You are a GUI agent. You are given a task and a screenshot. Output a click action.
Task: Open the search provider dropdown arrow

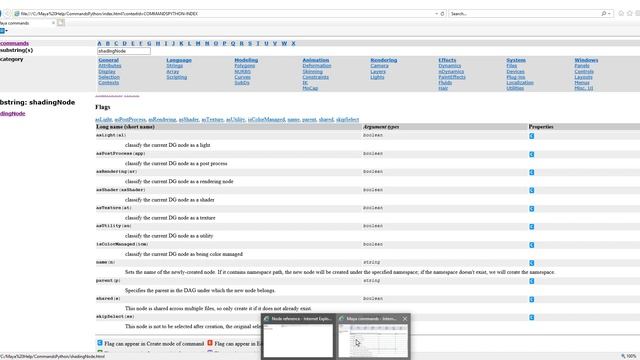[x=609, y=13]
